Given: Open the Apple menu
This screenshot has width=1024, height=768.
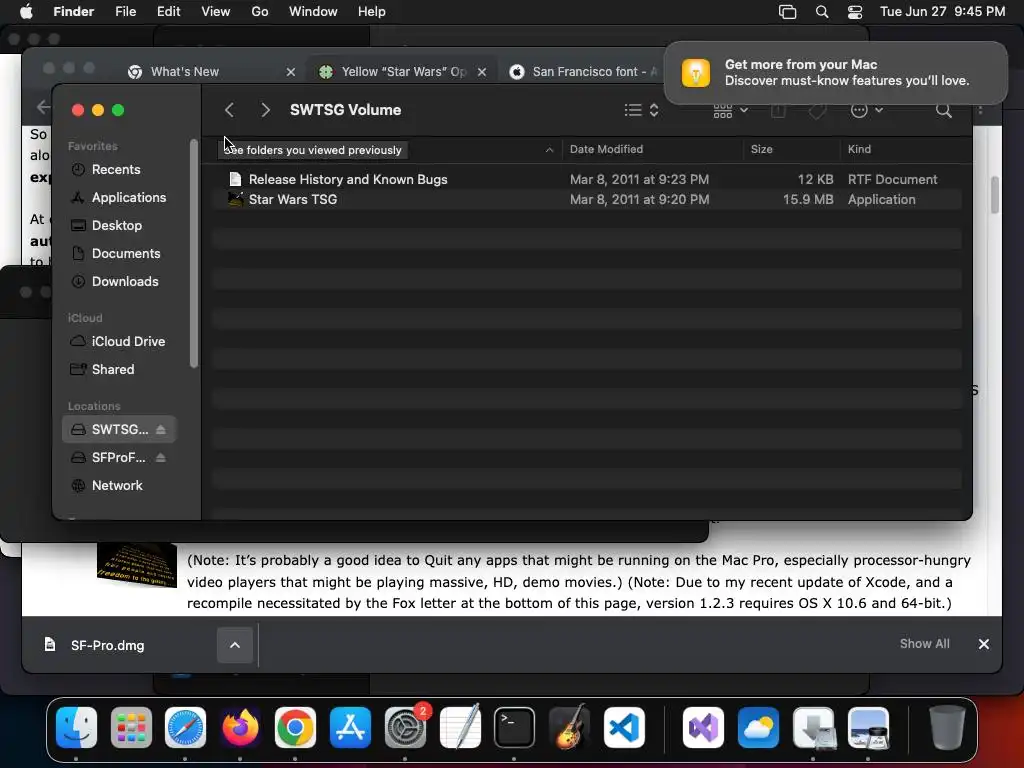Looking at the screenshot, I should click(x=26, y=12).
